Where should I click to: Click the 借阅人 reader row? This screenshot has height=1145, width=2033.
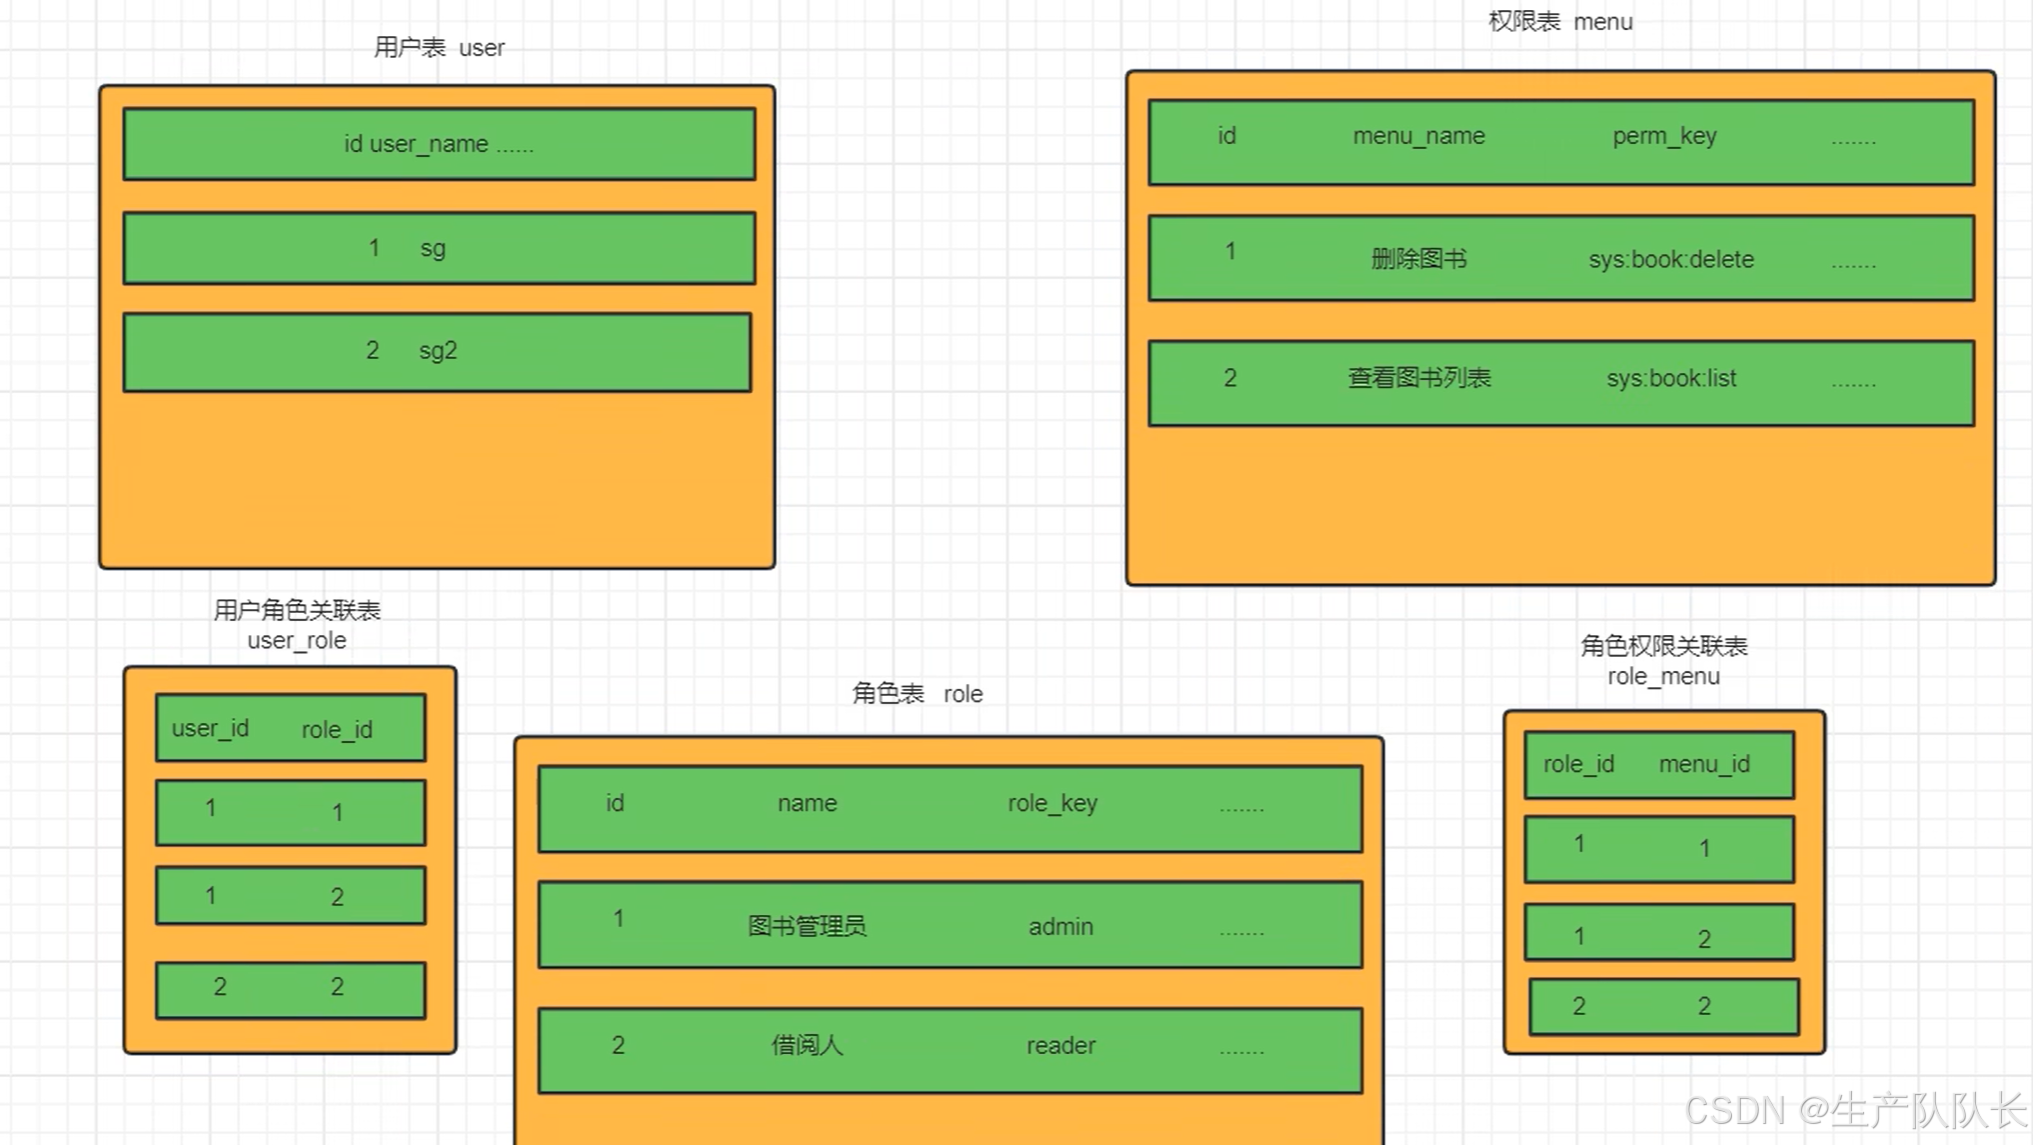(948, 1046)
